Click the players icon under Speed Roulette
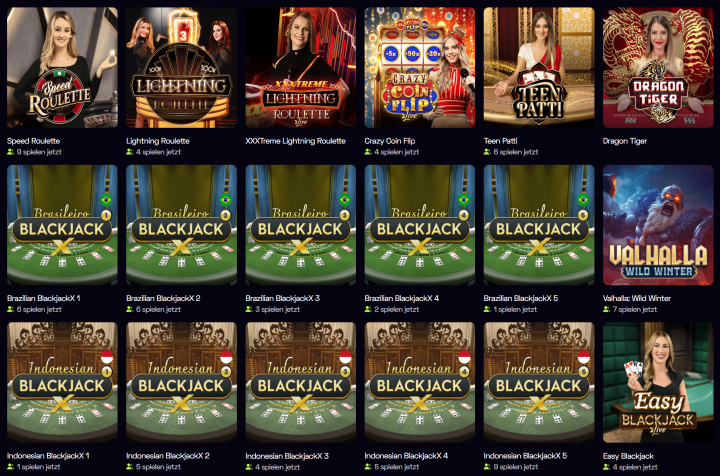 pyautogui.click(x=11, y=152)
